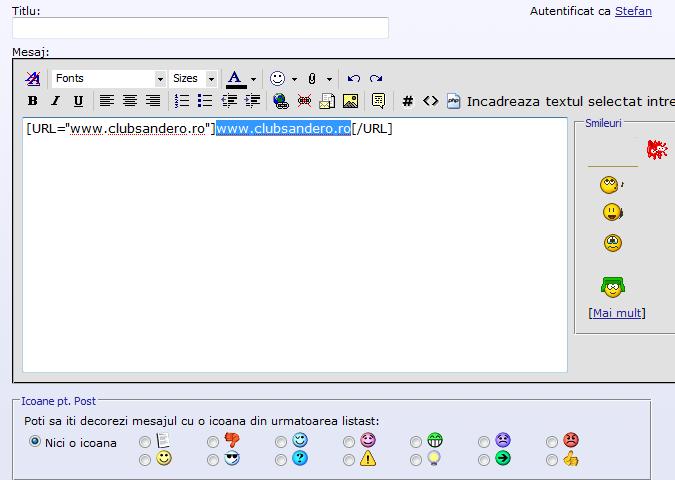Insert an image using the picture icon
This screenshot has width=675, height=480.
point(350,101)
